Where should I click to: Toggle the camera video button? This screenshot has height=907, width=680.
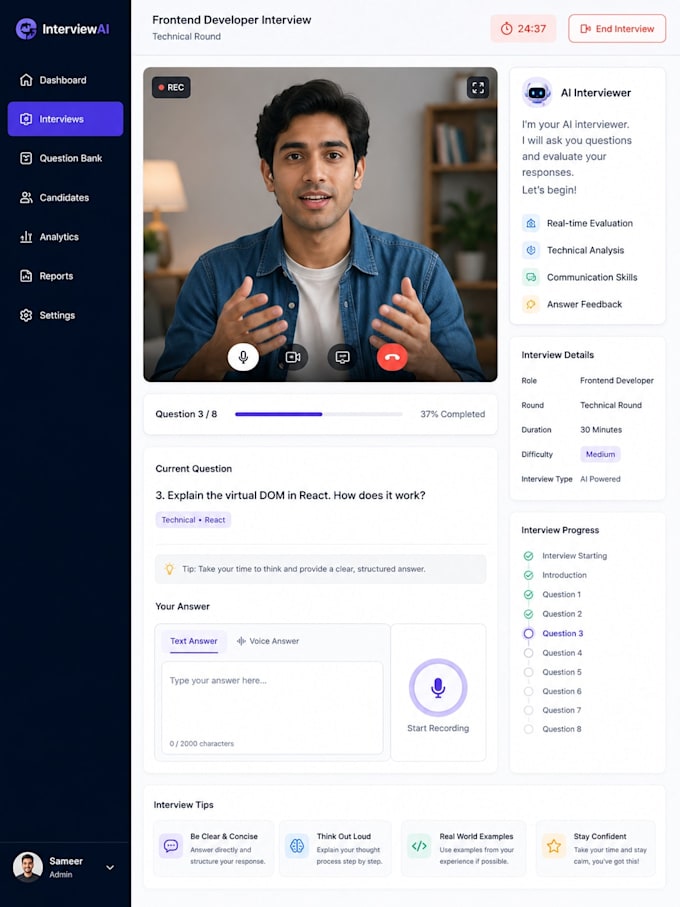[x=293, y=357]
